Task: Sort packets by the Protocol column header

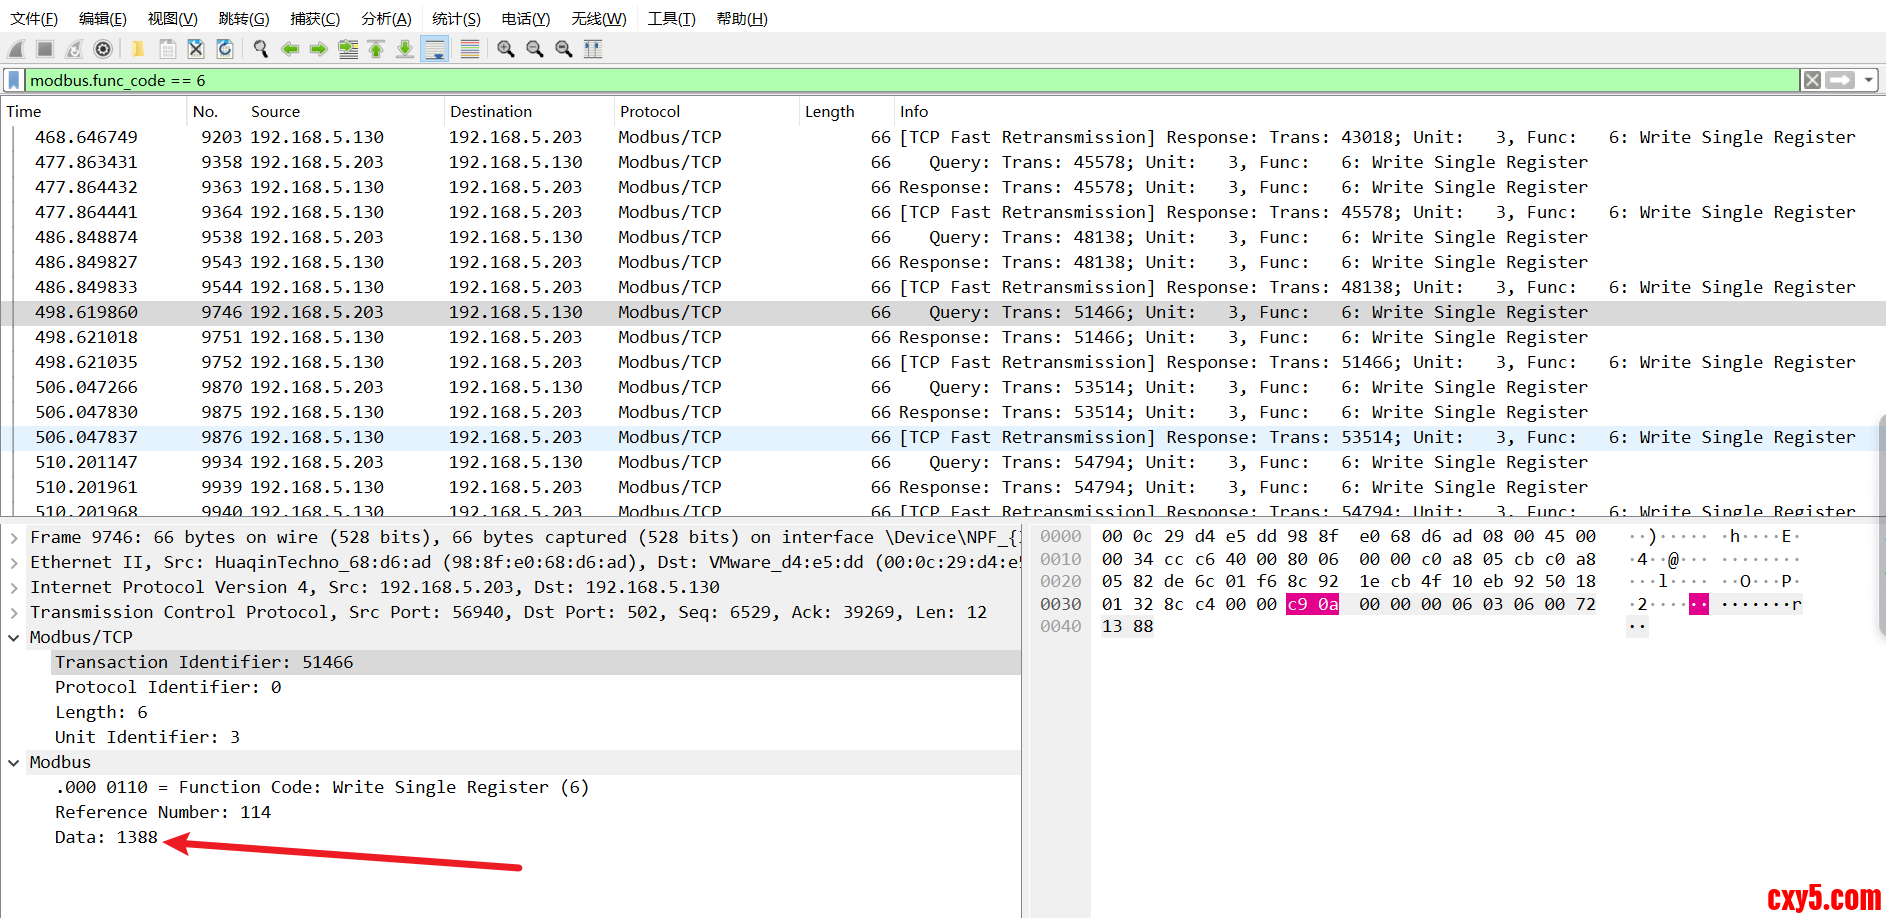Action: point(650,112)
